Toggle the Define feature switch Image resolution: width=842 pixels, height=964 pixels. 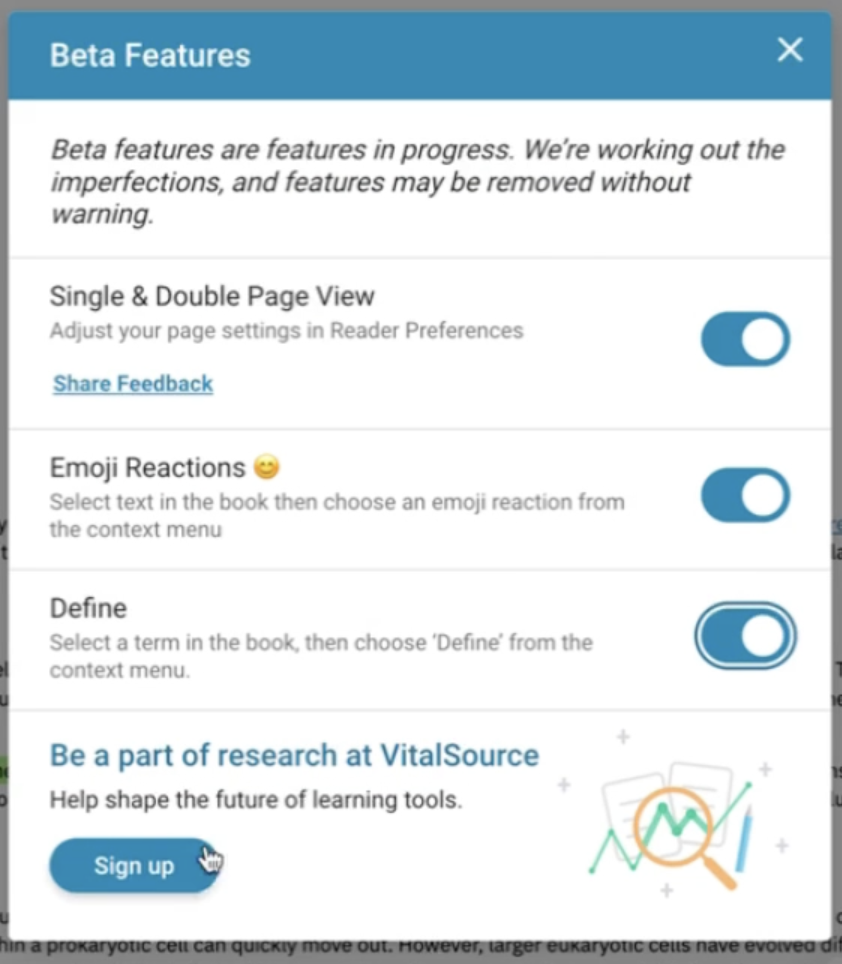(746, 636)
